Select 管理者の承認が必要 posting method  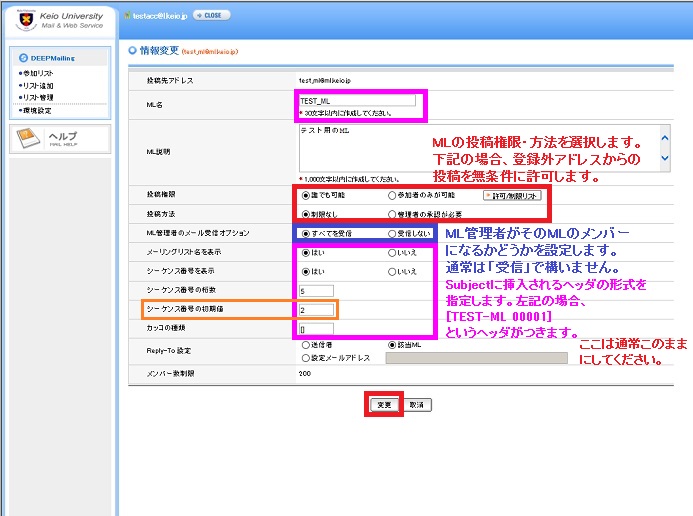[392, 214]
